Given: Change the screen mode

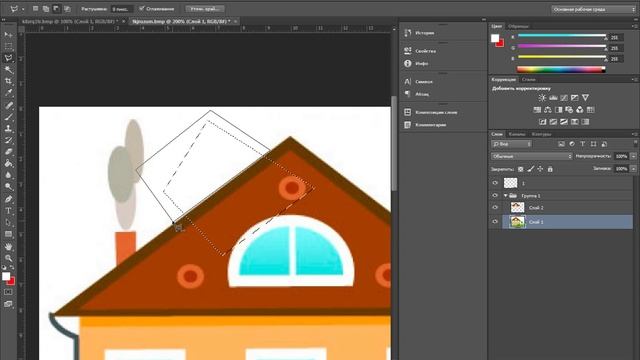Looking at the screenshot, I should pos(8,304).
